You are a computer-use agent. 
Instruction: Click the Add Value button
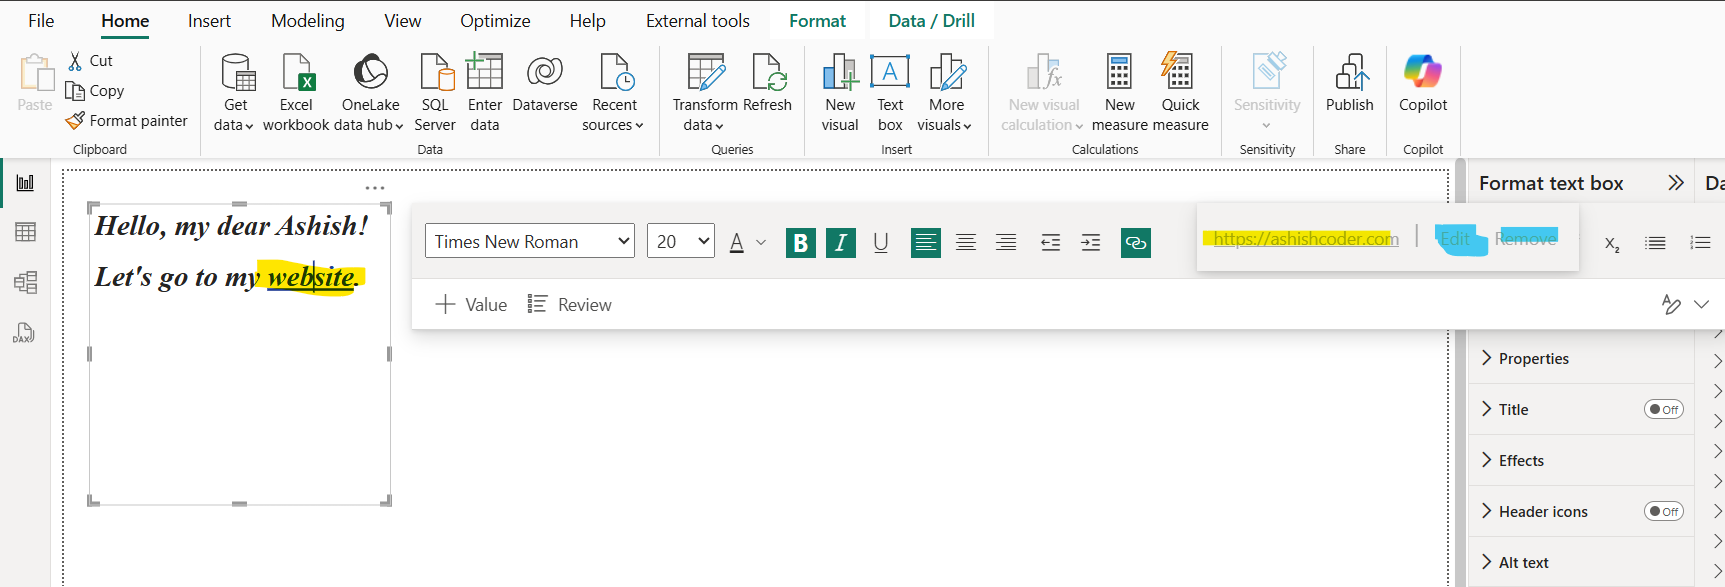pyautogui.click(x=471, y=305)
